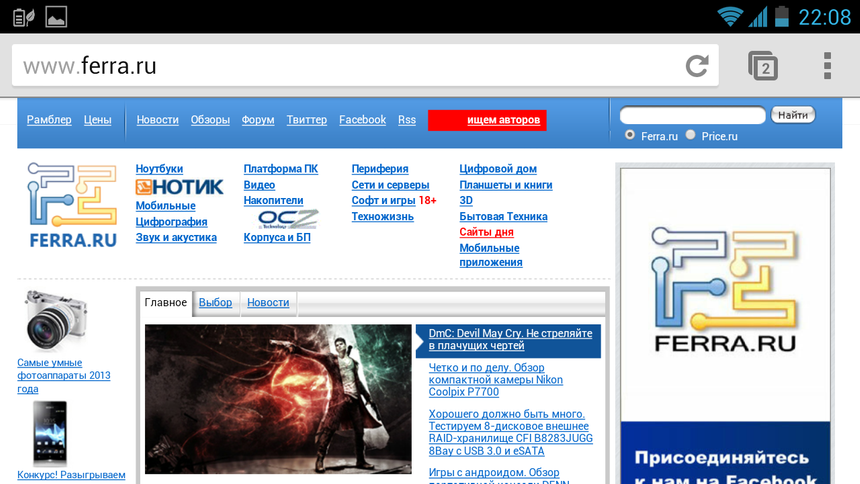
Task: Open the red Сайты дня link
Action: click(486, 232)
